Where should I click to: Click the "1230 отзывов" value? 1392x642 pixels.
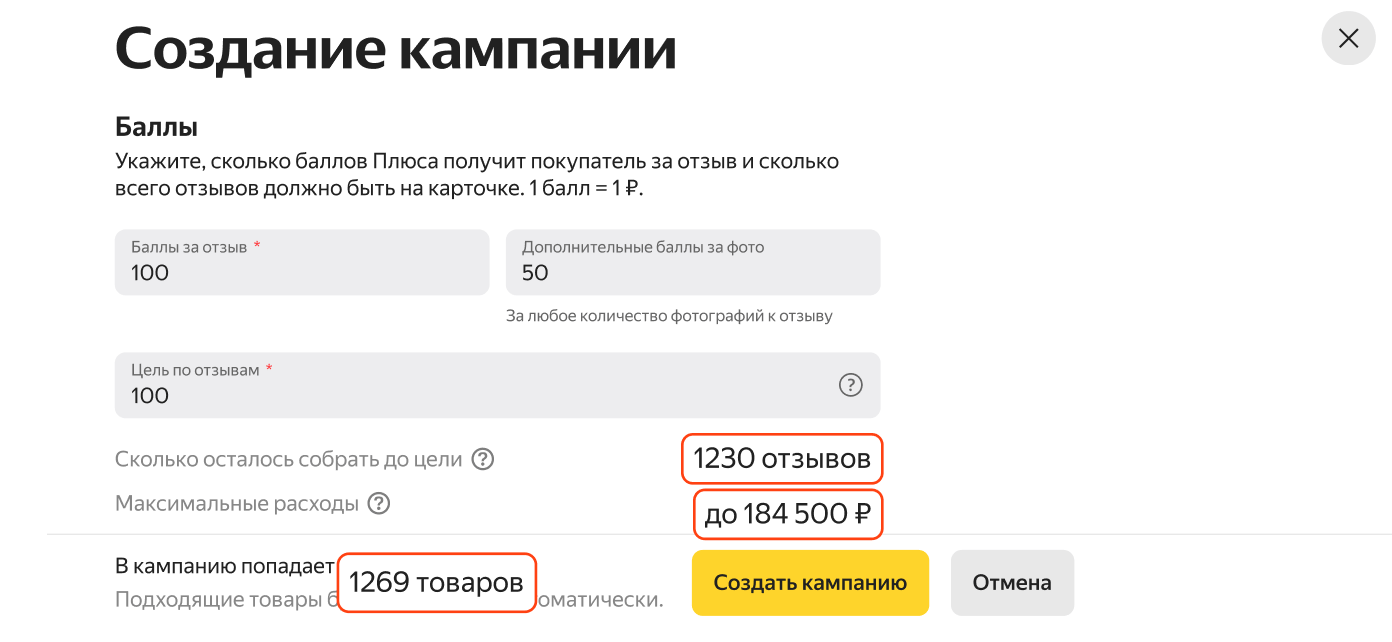coord(782,460)
